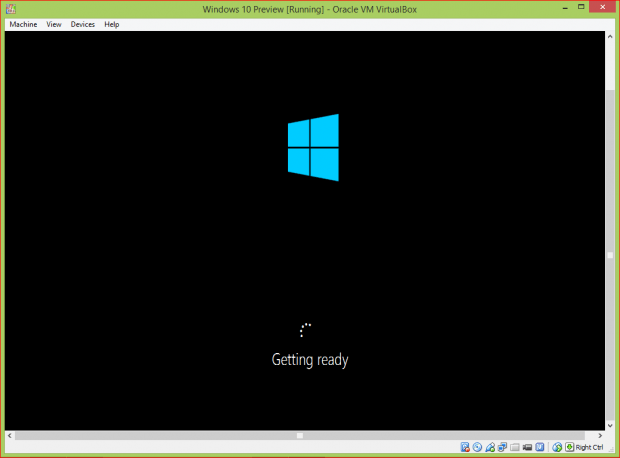This screenshot has height=458, width=620.
Task: Open the Devices menu
Action: pos(83,25)
